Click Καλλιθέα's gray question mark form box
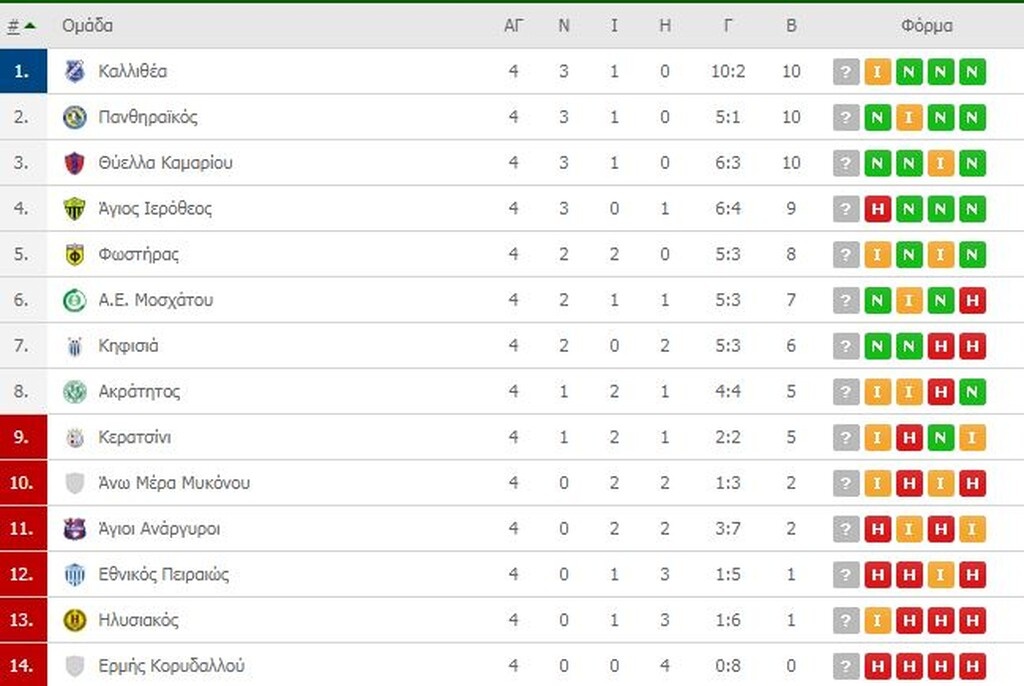 point(846,72)
